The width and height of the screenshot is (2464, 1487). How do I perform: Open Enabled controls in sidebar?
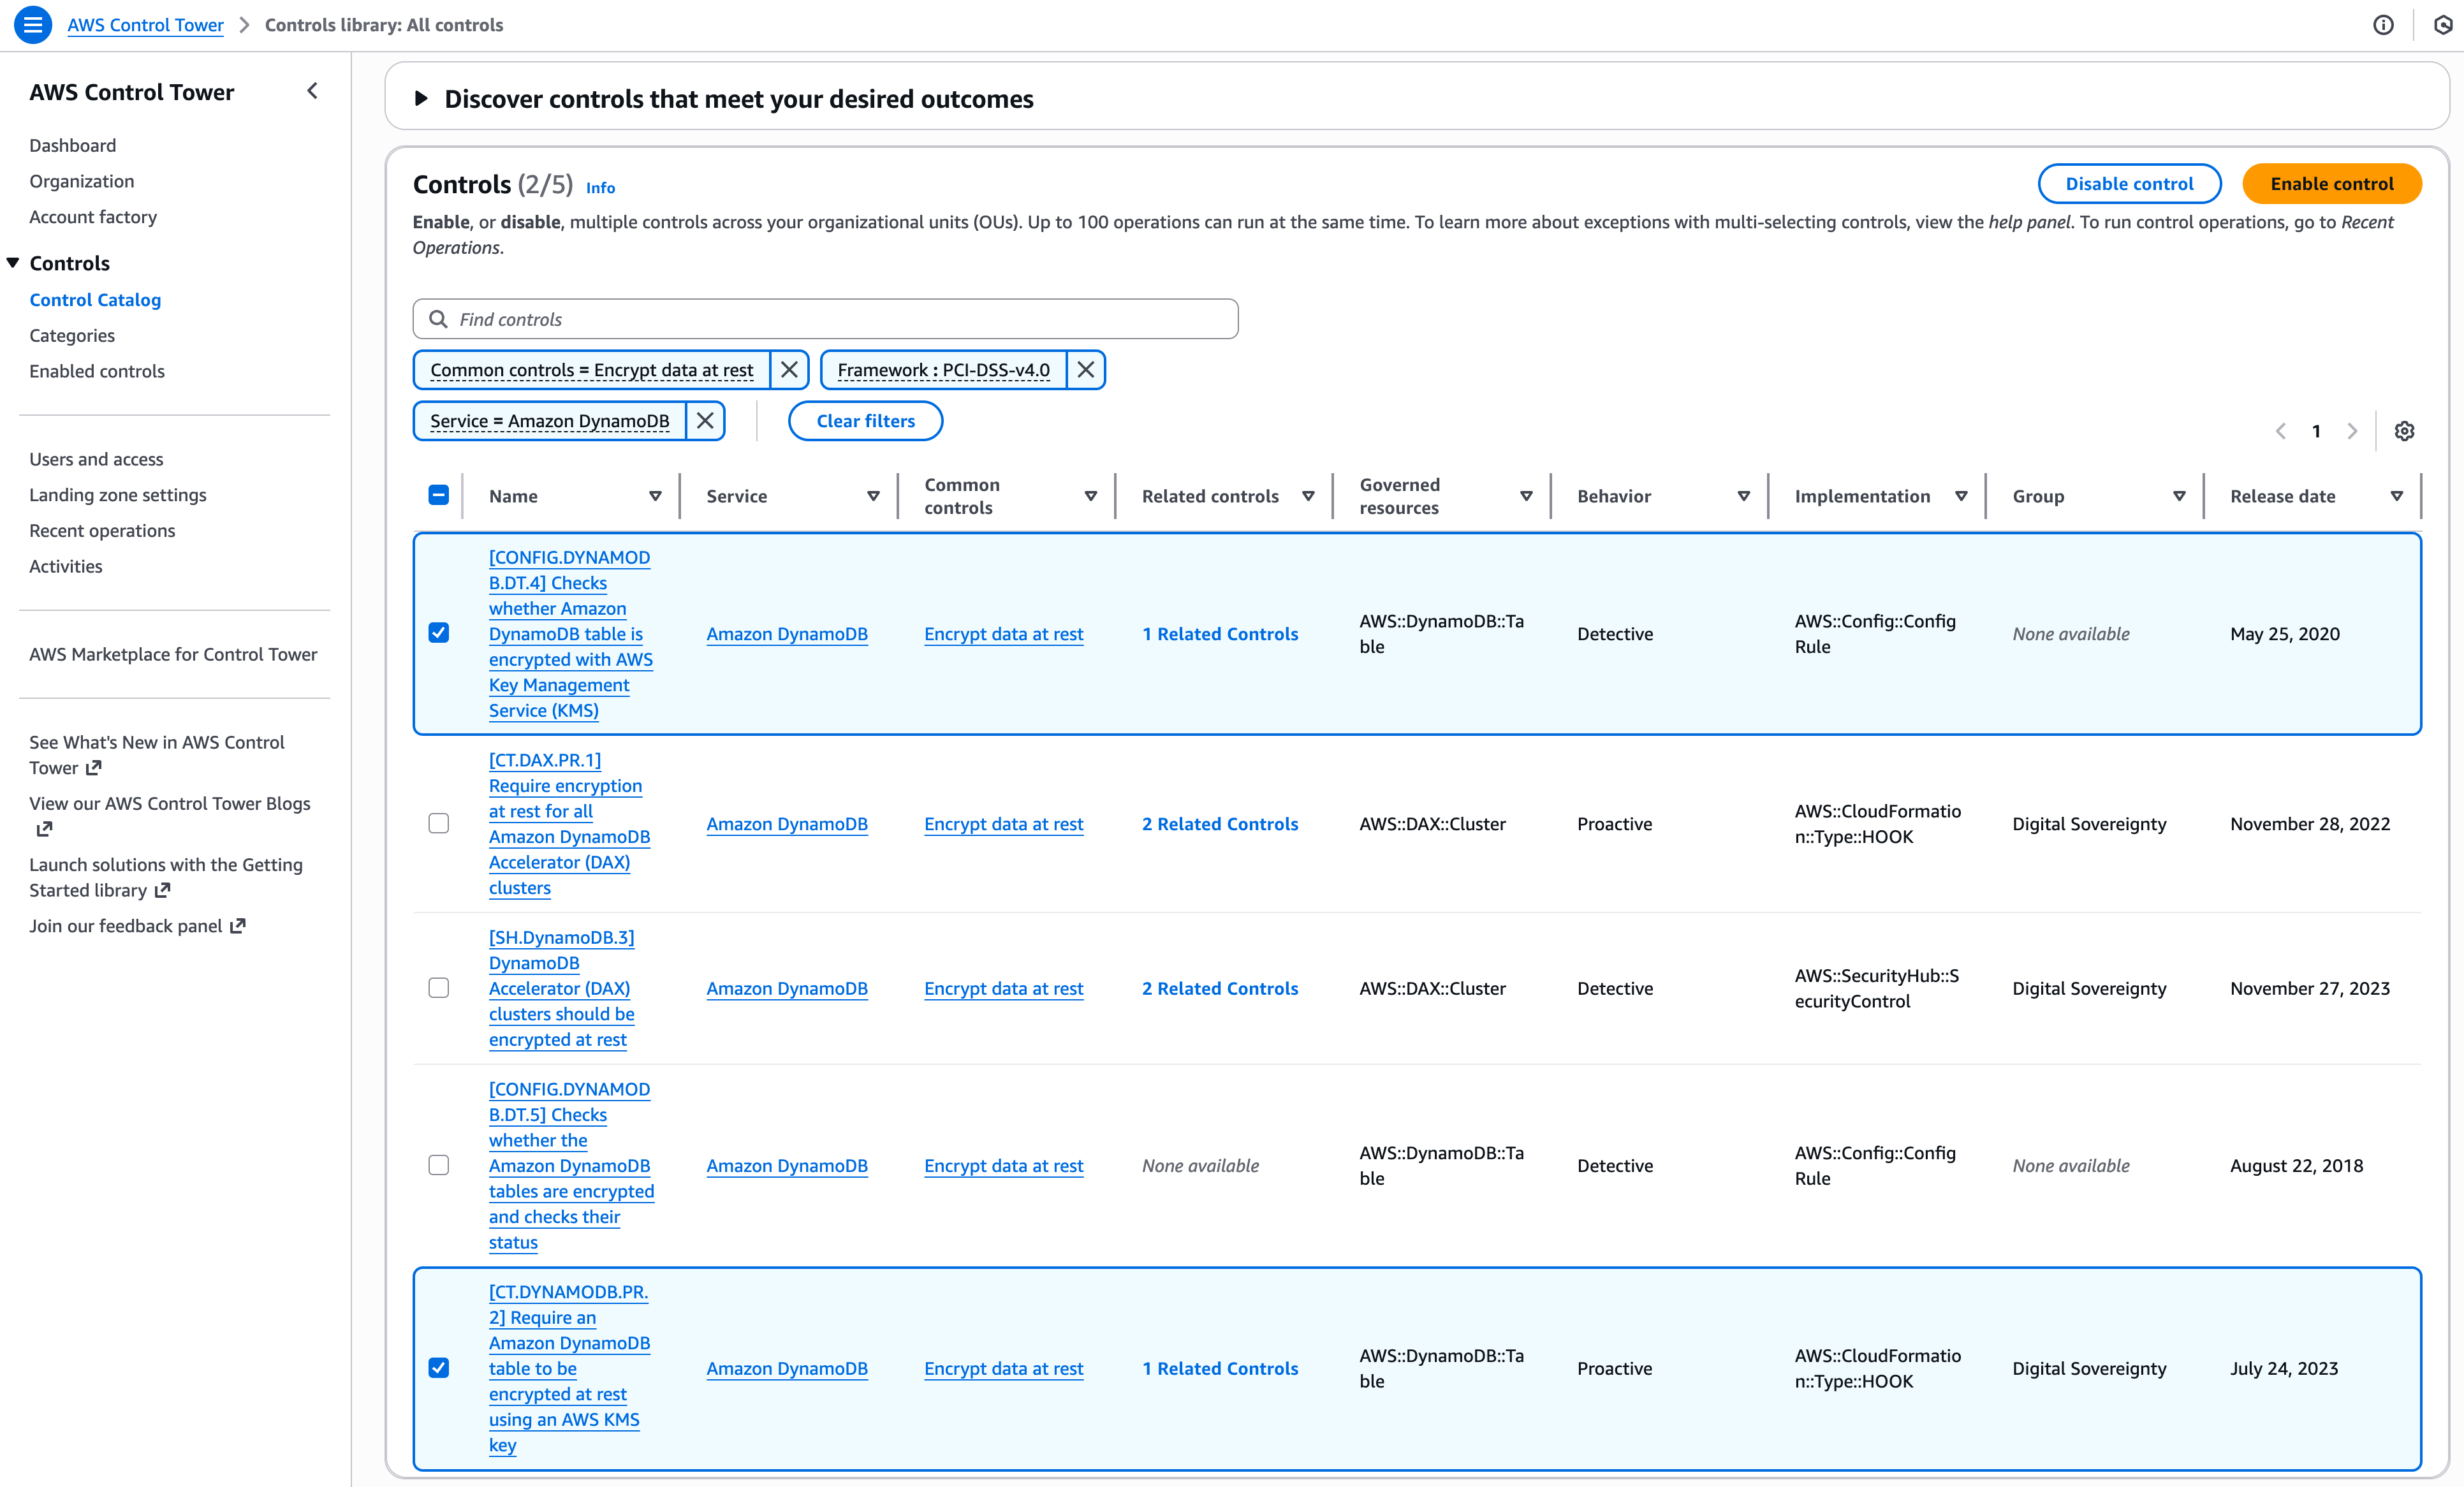coord(97,371)
